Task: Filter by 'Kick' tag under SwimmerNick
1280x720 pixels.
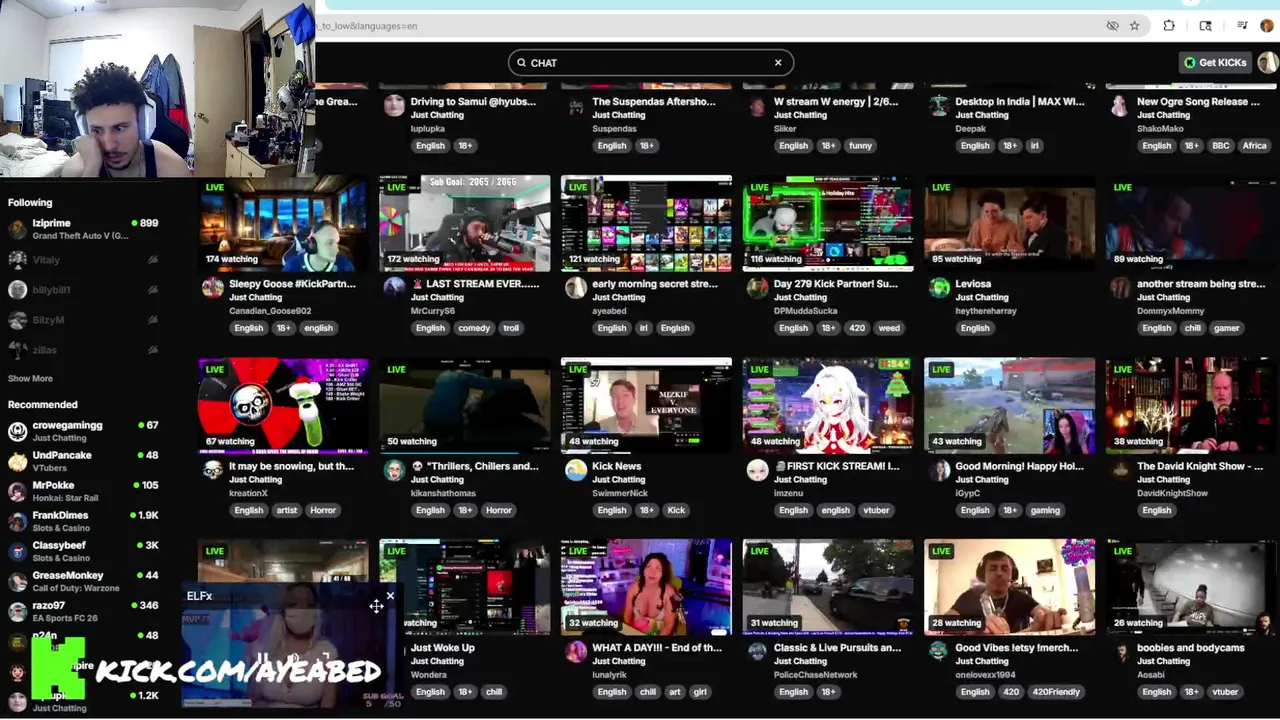Action: 676,510
